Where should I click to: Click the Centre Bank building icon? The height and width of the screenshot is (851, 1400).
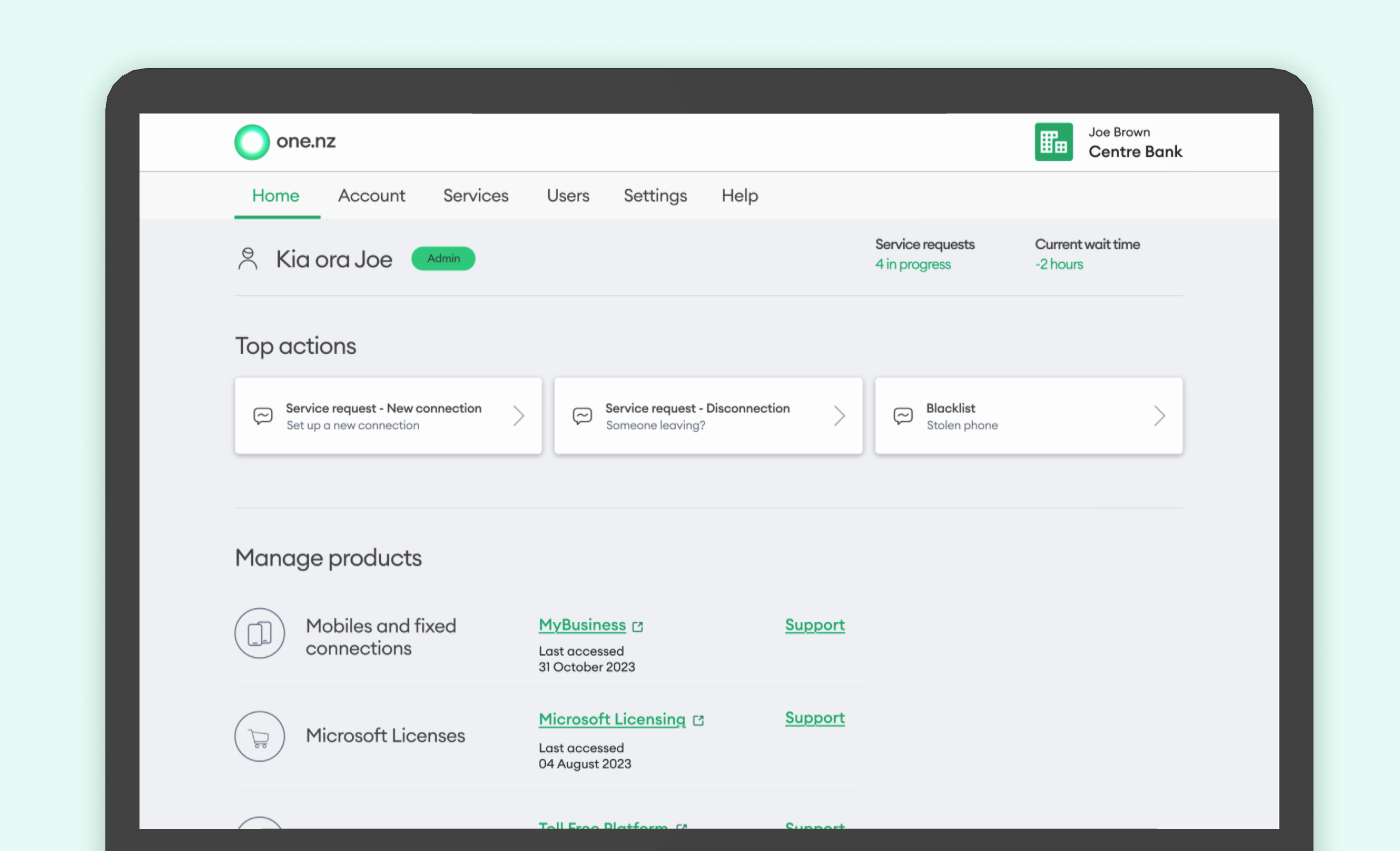(x=1053, y=142)
